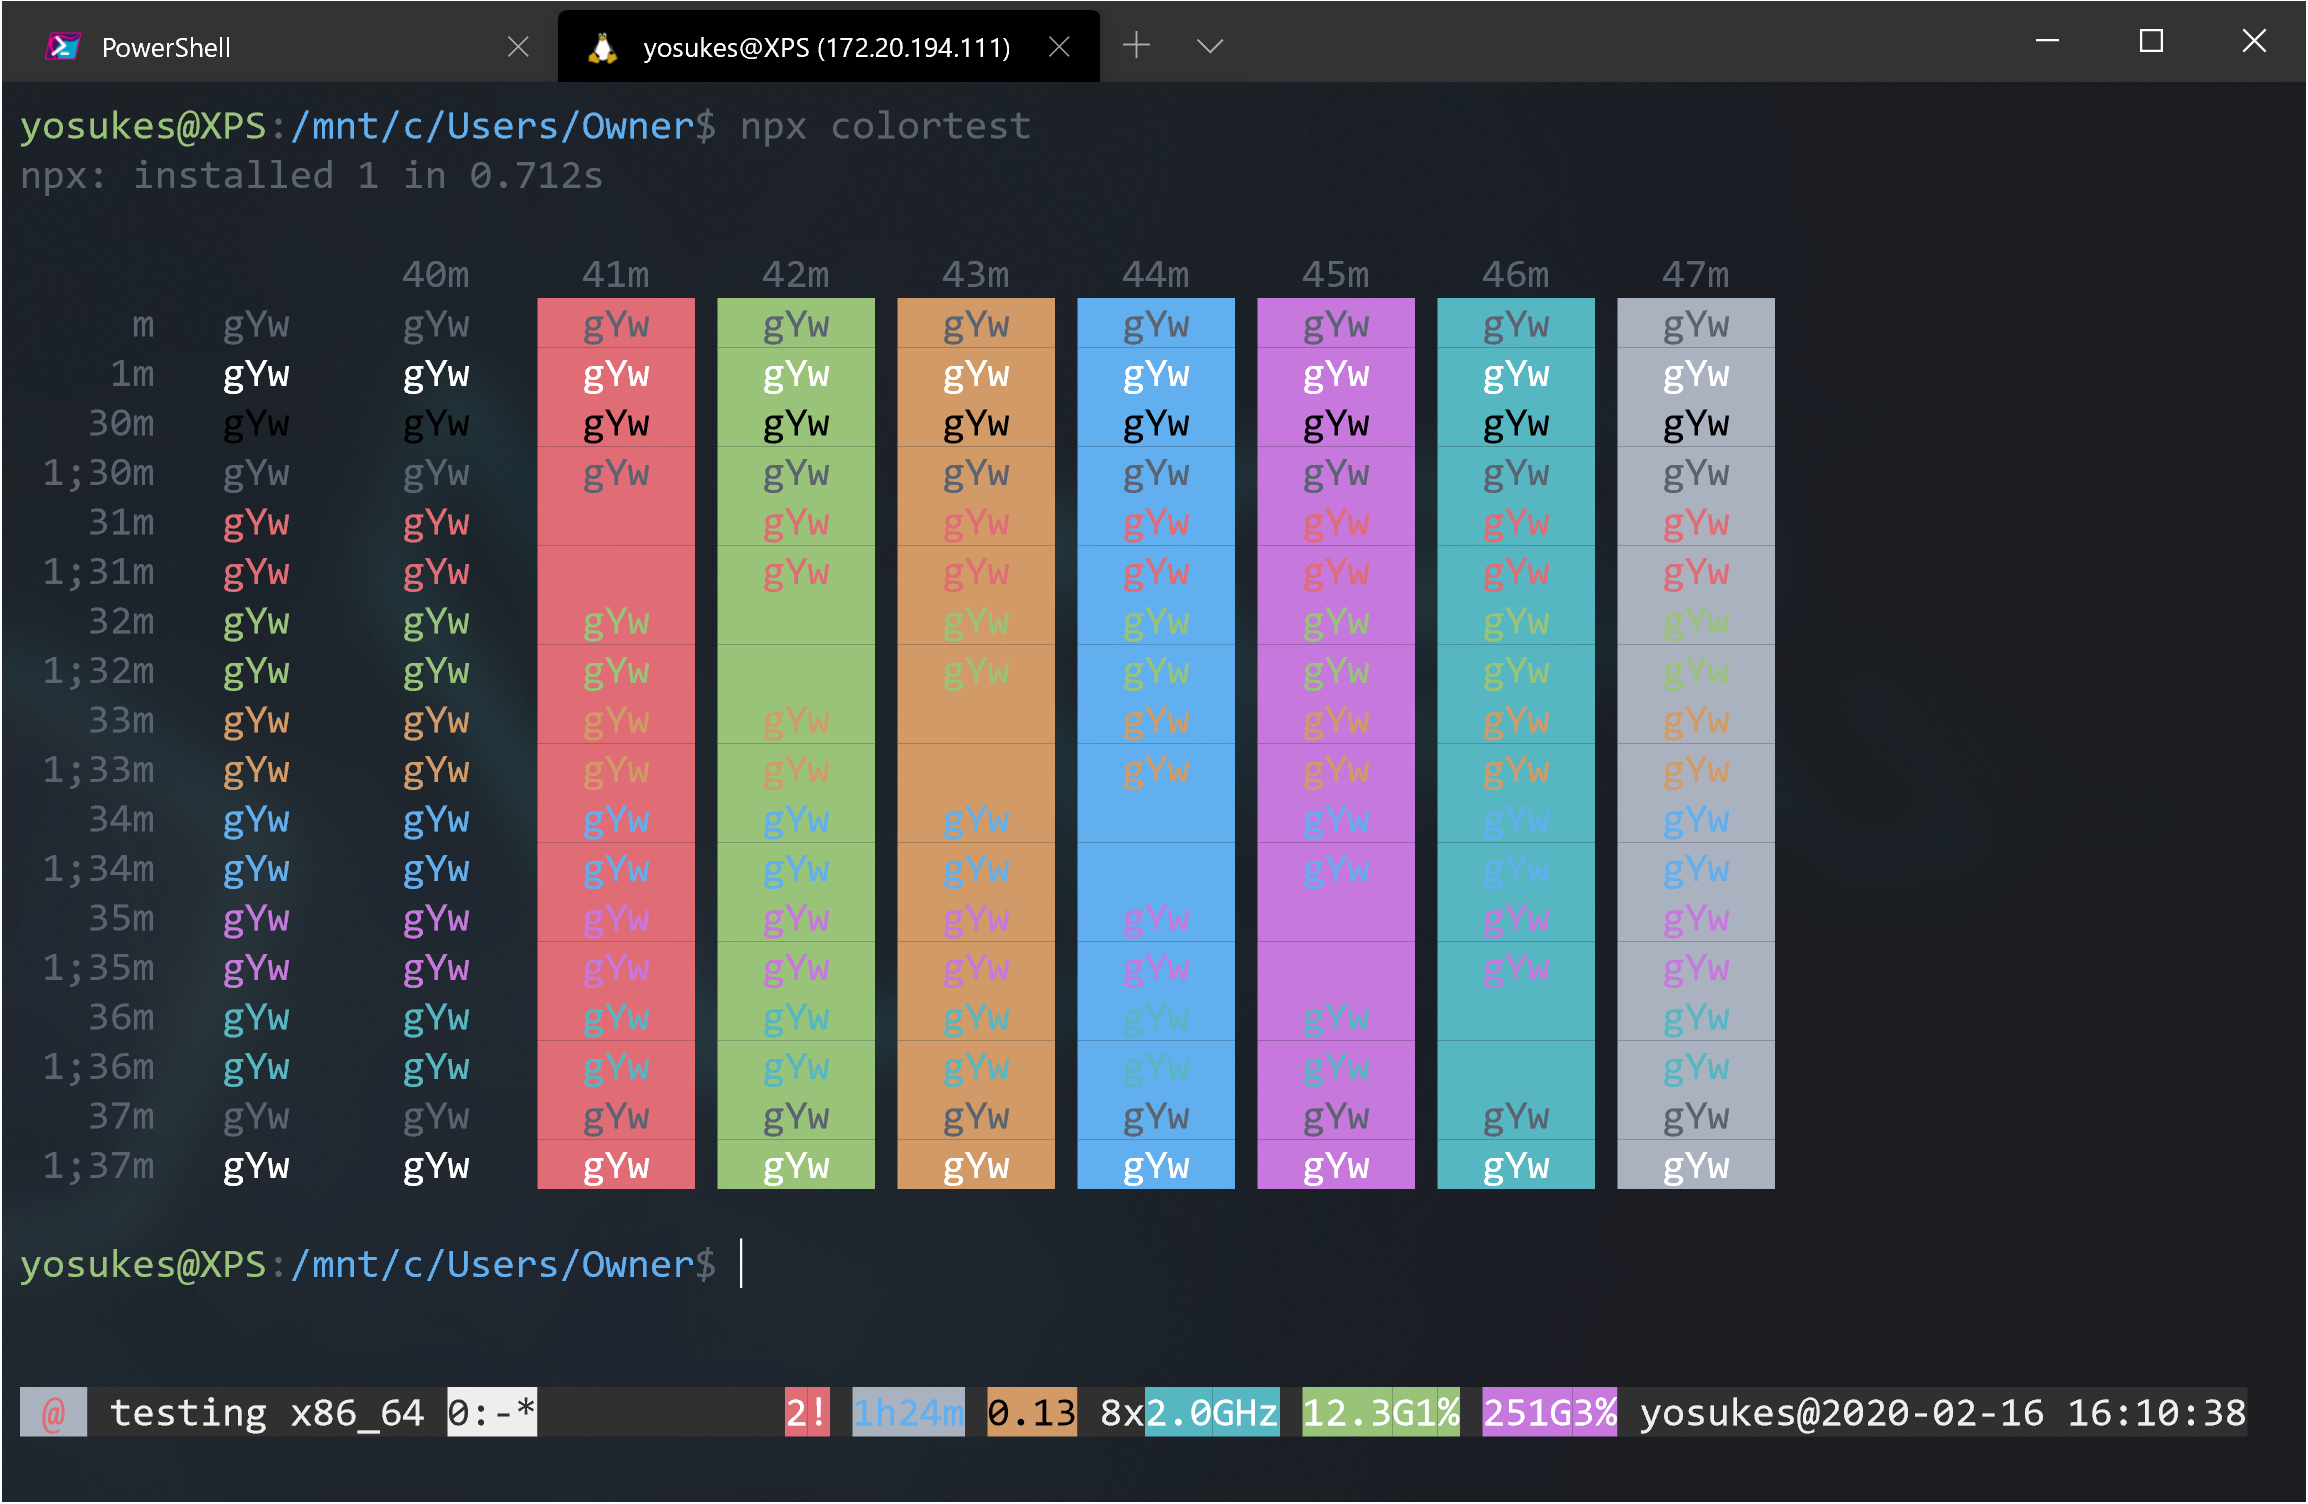Close the yosukes@XPS tab
Viewport: 2308px width, 1504px height.
[1060, 47]
